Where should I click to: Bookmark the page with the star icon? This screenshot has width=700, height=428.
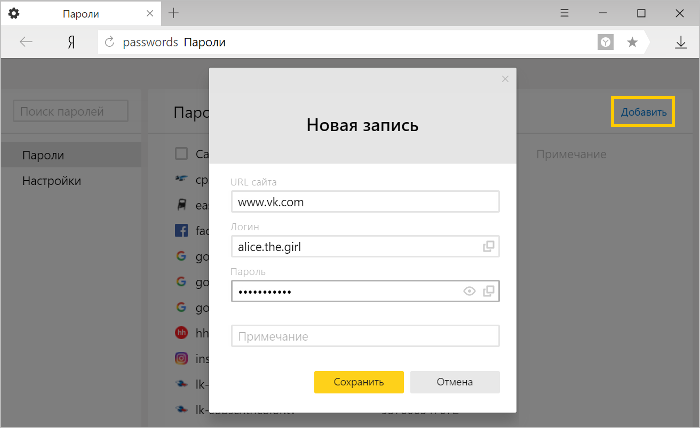pos(632,42)
